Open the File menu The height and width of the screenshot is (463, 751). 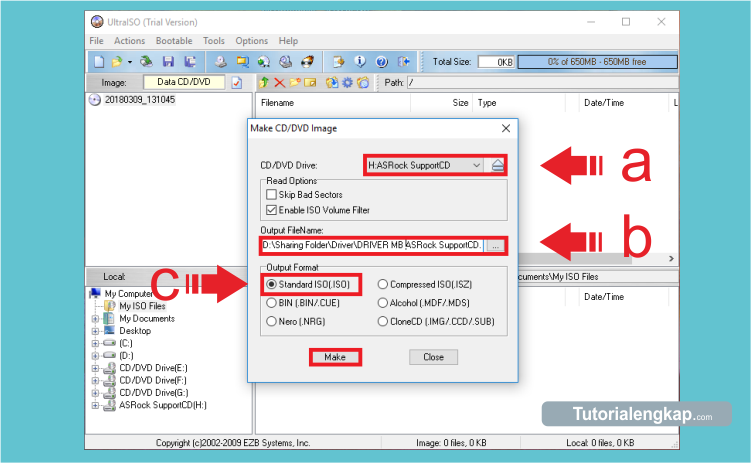coord(96,41)
